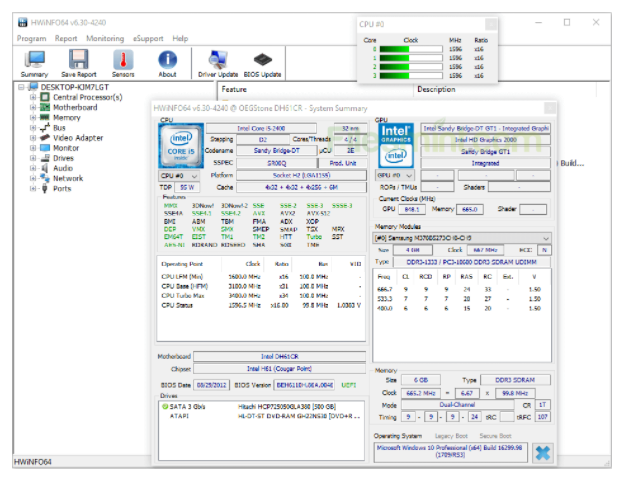Click the Intel Graphics logo
628x477 pixels.
[396, 145]
